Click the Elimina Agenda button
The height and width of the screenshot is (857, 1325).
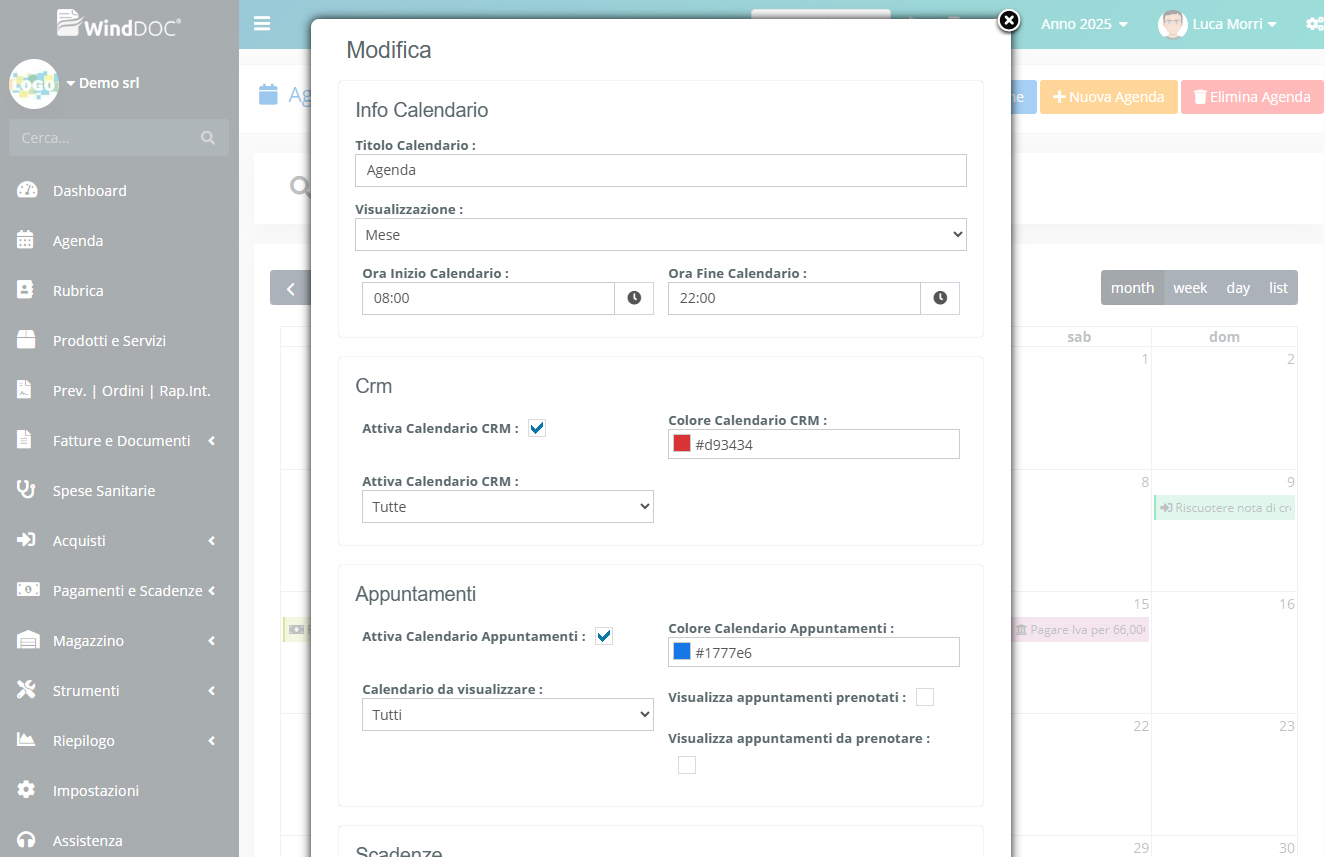[1251, 97]
